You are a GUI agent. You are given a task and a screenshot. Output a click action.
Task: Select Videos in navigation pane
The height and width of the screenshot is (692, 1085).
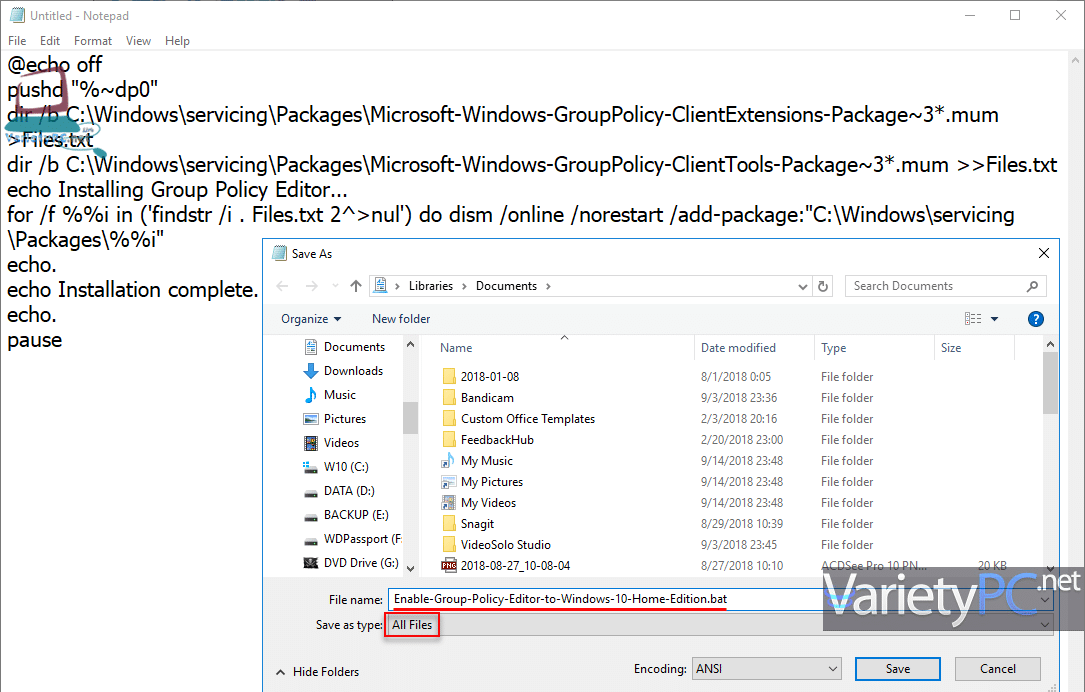pos(331,443)
